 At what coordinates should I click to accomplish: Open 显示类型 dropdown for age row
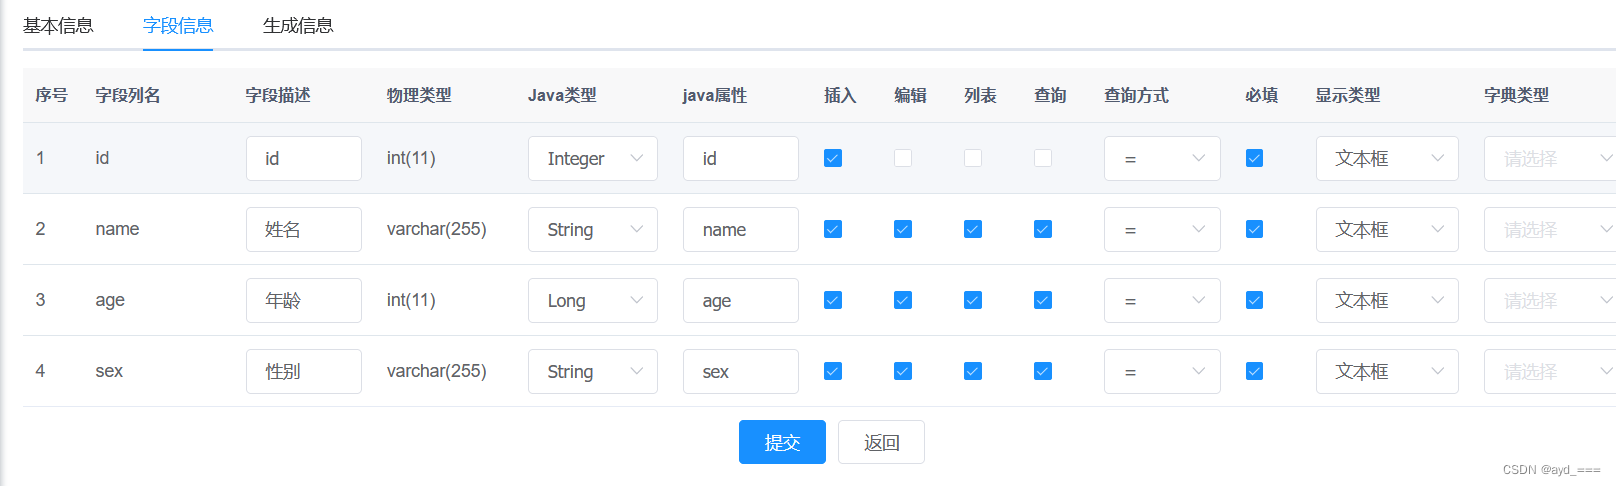1387,300
